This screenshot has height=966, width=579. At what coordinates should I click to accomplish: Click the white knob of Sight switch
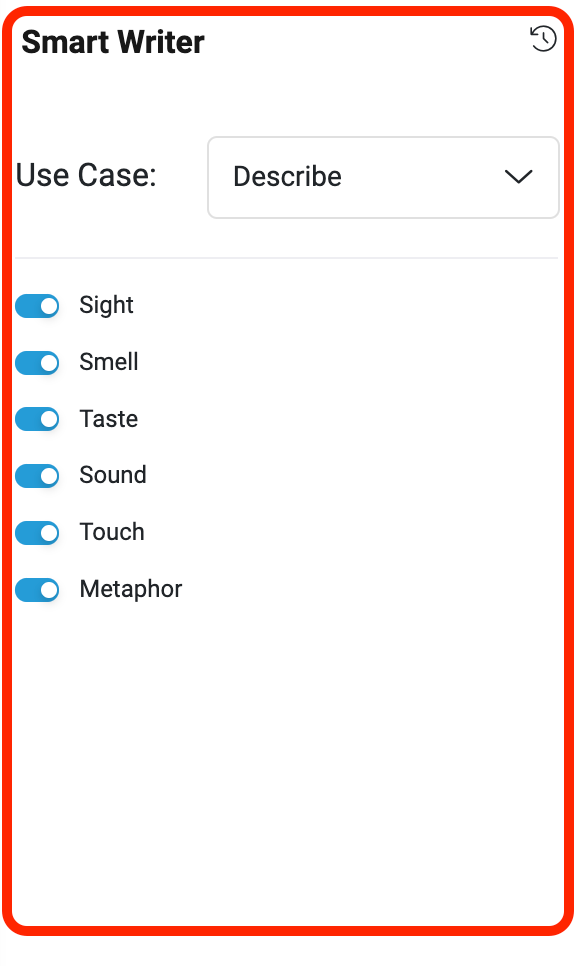(49, 306)
